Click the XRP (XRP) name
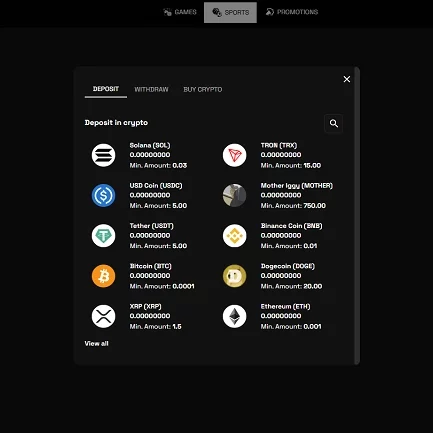Image resolution: width=433 pixels, height=433 pixels. click(x=146, y=306)
